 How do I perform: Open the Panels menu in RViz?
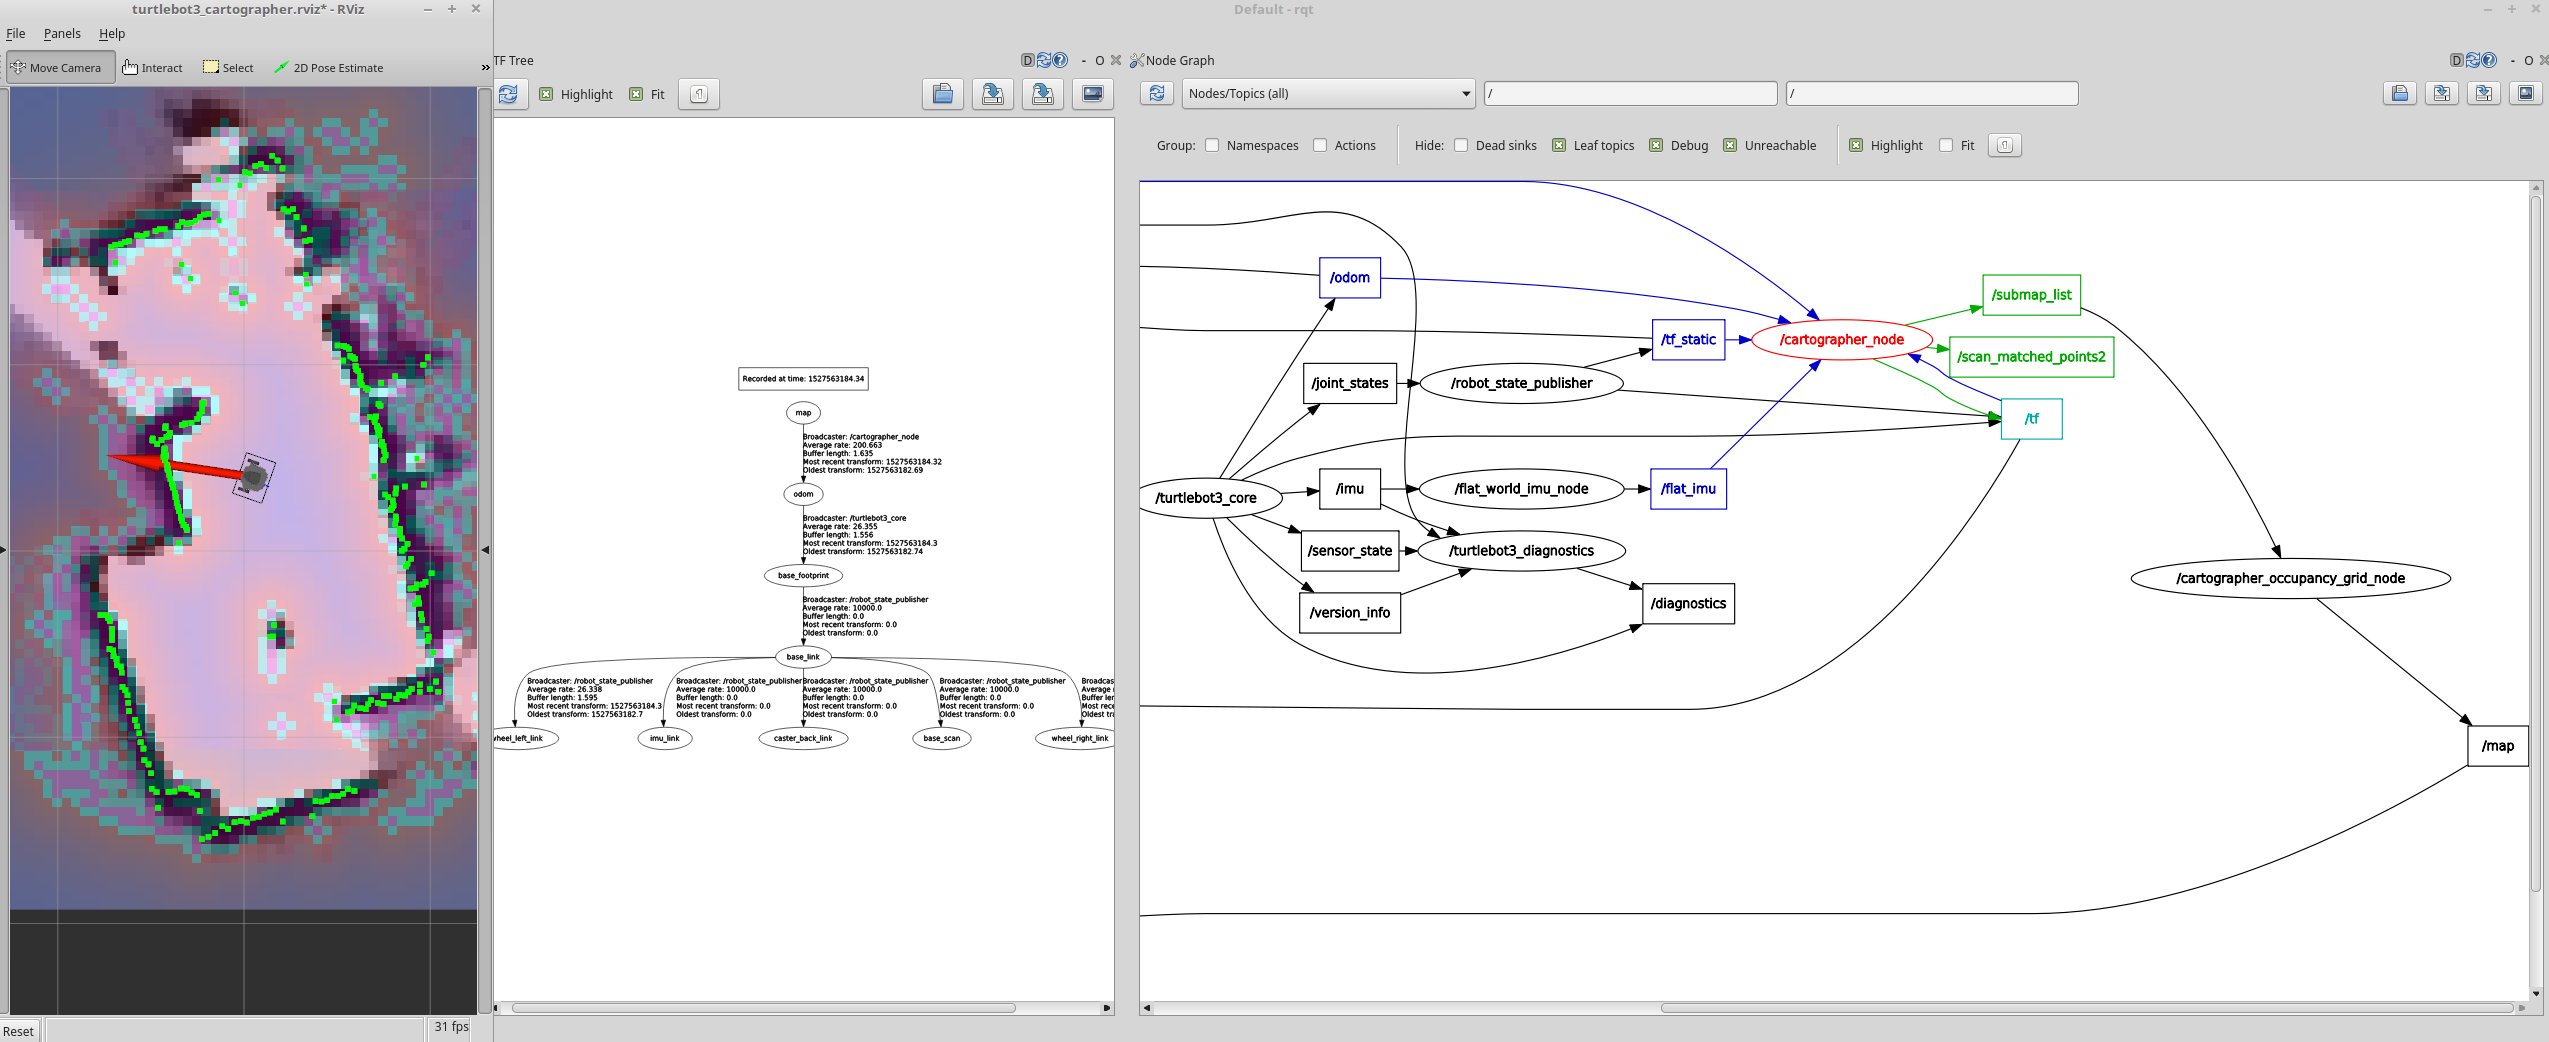tap(62, 33)
